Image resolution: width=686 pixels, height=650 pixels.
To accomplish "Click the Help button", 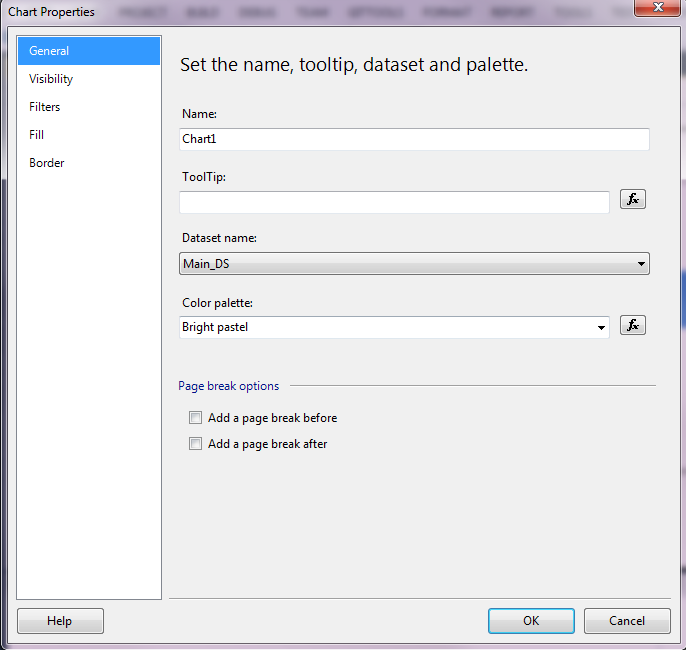I will point(60,621).
